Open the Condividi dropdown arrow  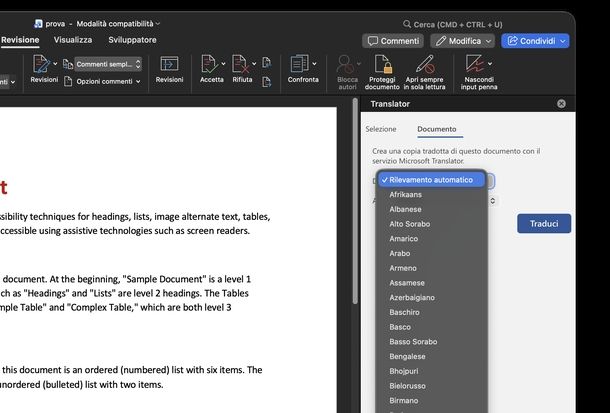point(563,41)
